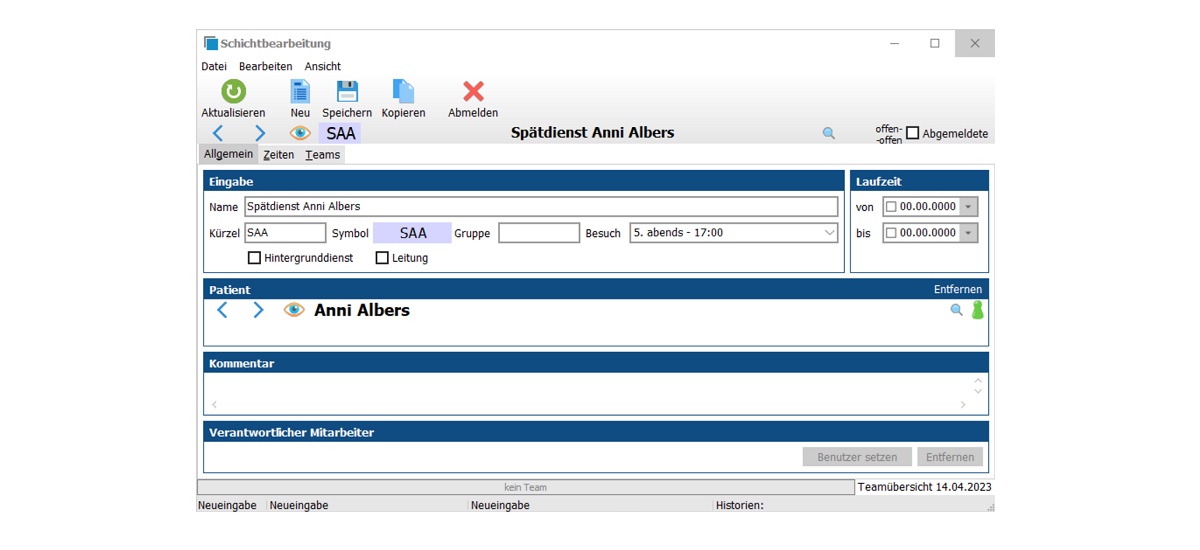Click Kommentar horizontal scroll left arrow
This screenshot has height=550, width=1200.
click(x=214, y=405)
